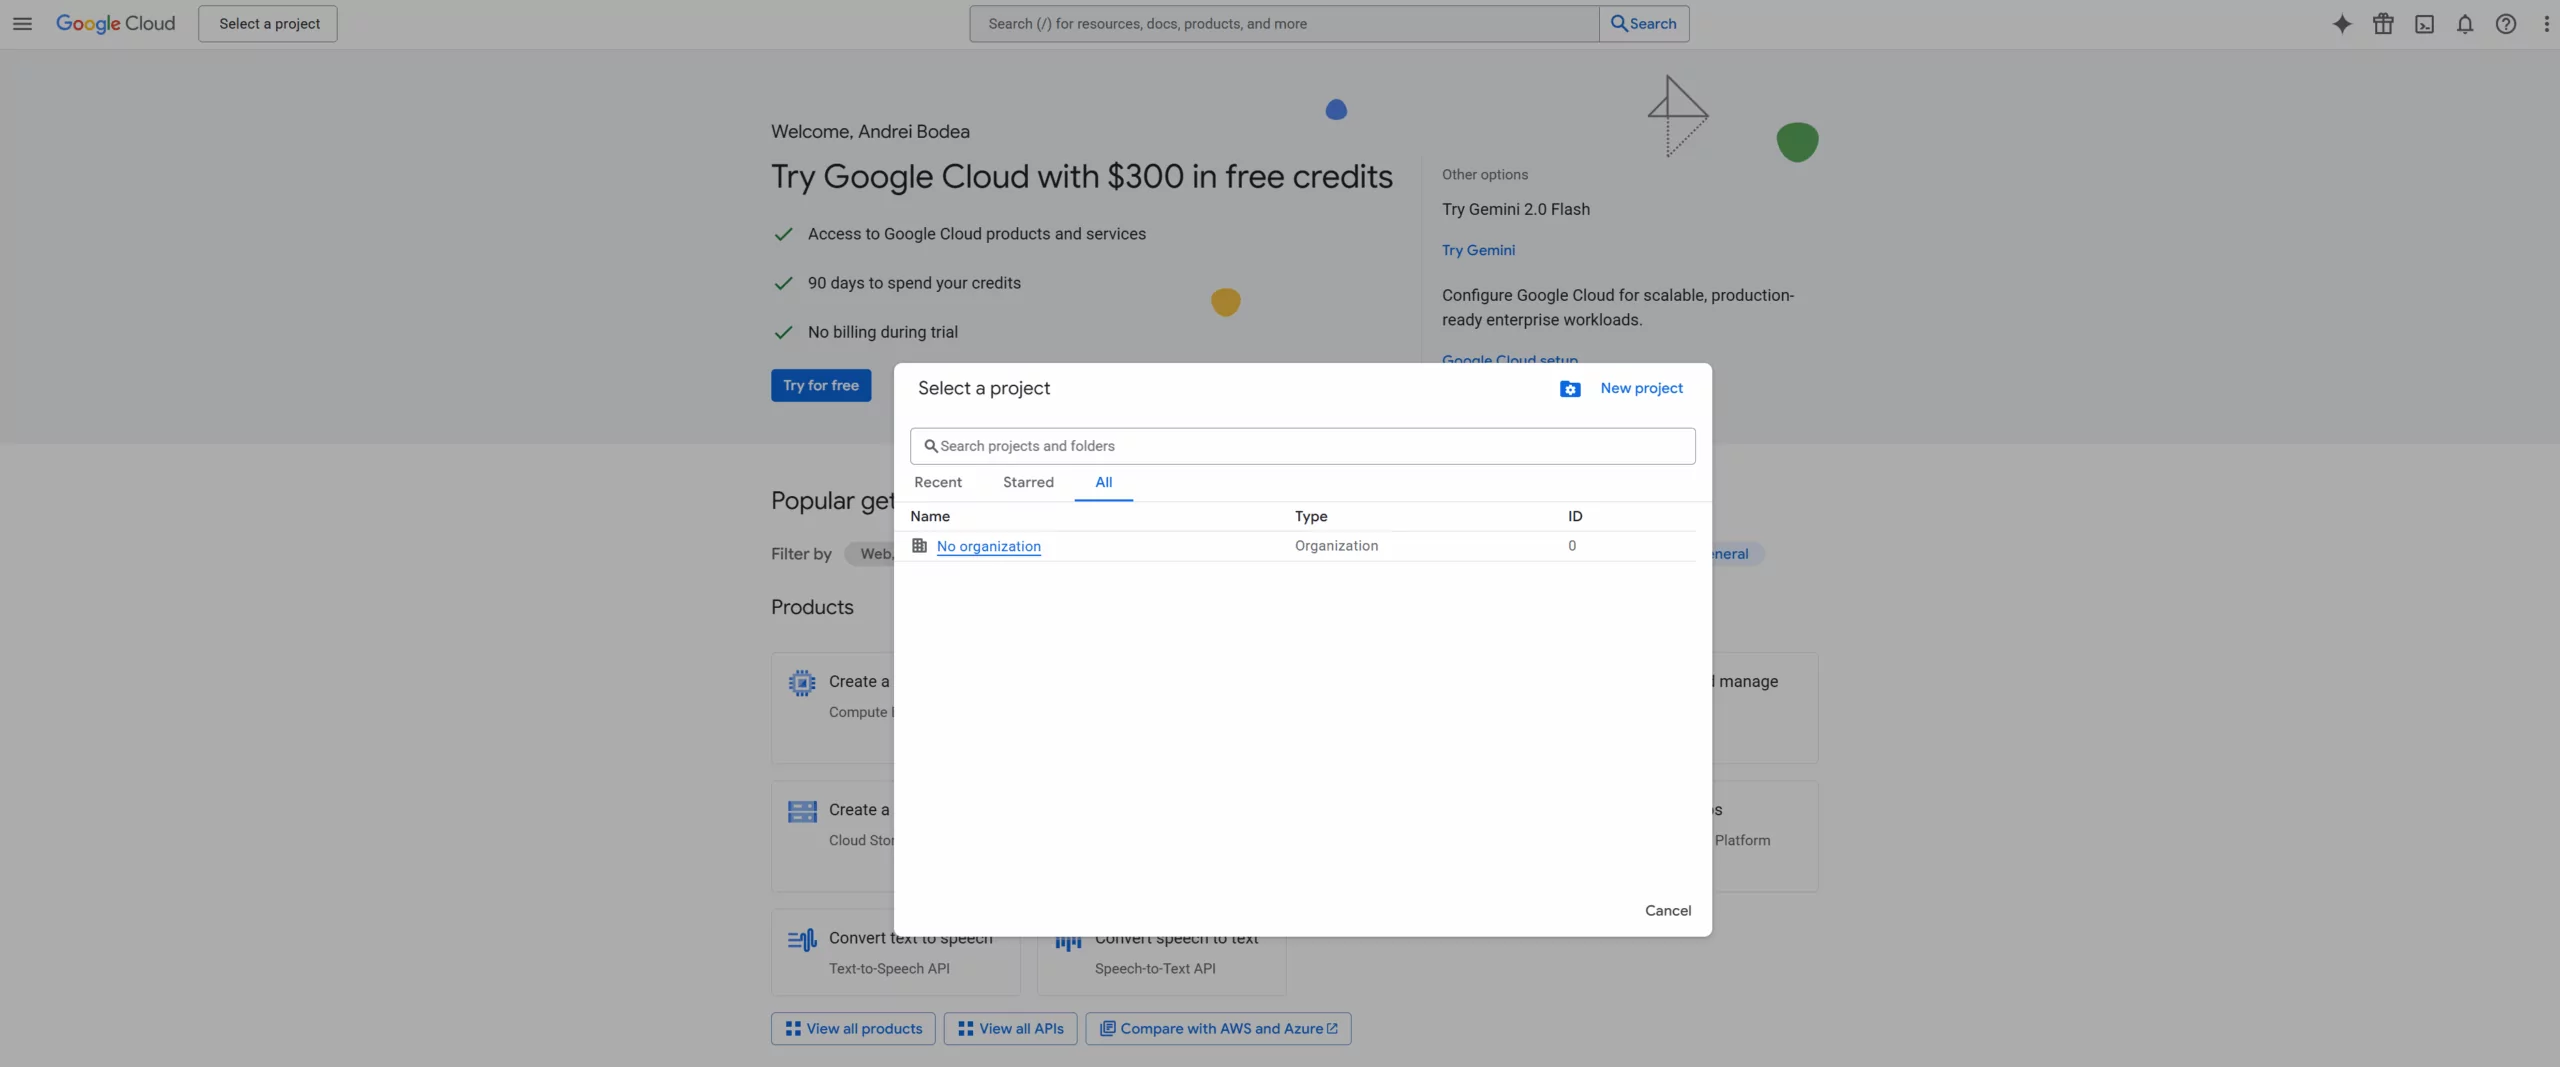Click the Try Gemini 2.0 Flash text
The image size is (2560, 1067).
[1515, 209]
